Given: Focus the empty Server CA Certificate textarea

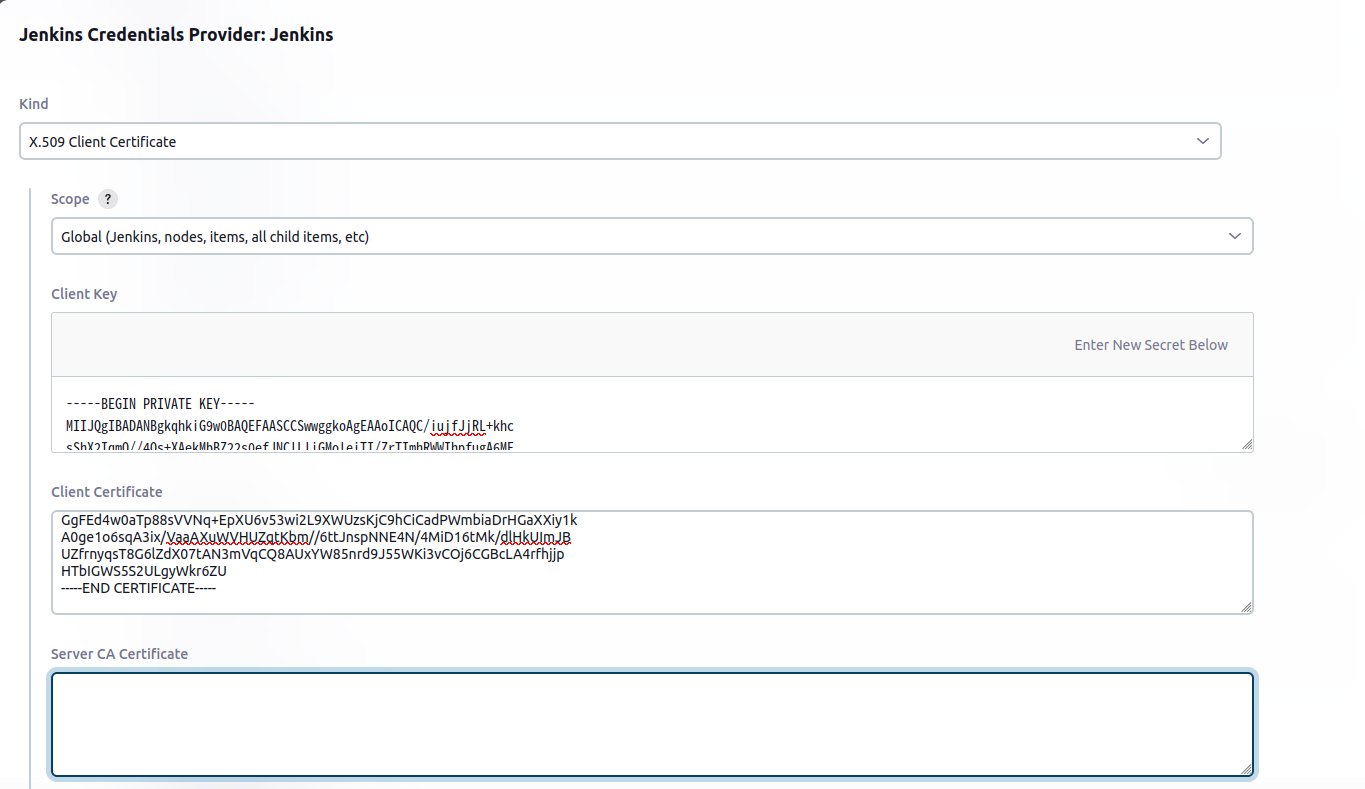Looking at the screenshot, I should coord(652,724).
